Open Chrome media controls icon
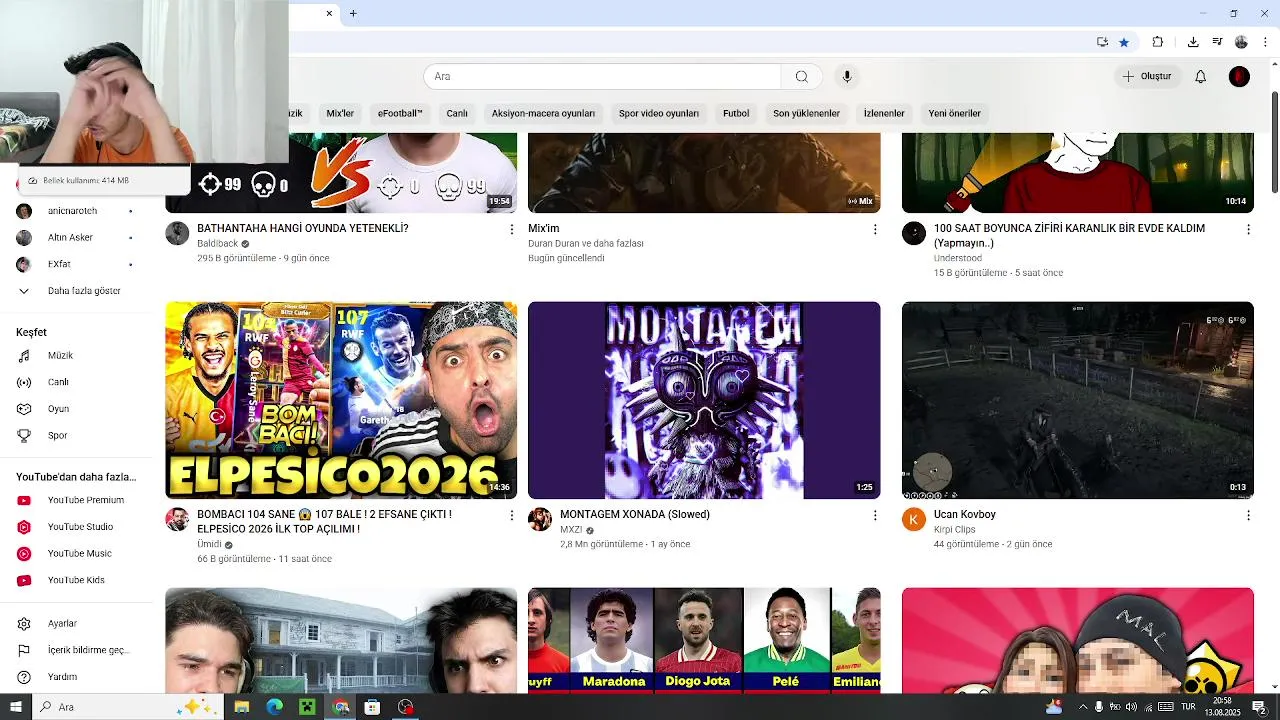1280x720 pixels. [1217, 42]
